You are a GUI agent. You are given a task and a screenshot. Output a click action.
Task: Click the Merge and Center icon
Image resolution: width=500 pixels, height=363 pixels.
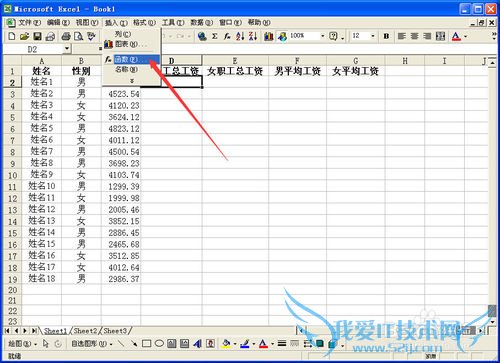(x=440, y=36)
